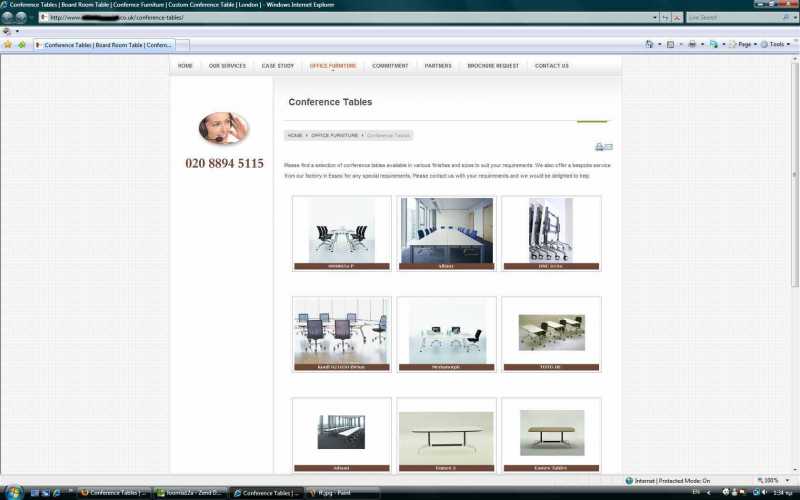This screenshot has height=500, width=800.
Task: Click the search magnifier icon in Live Search
Action: pyautogui.click(x=786, y=17)
